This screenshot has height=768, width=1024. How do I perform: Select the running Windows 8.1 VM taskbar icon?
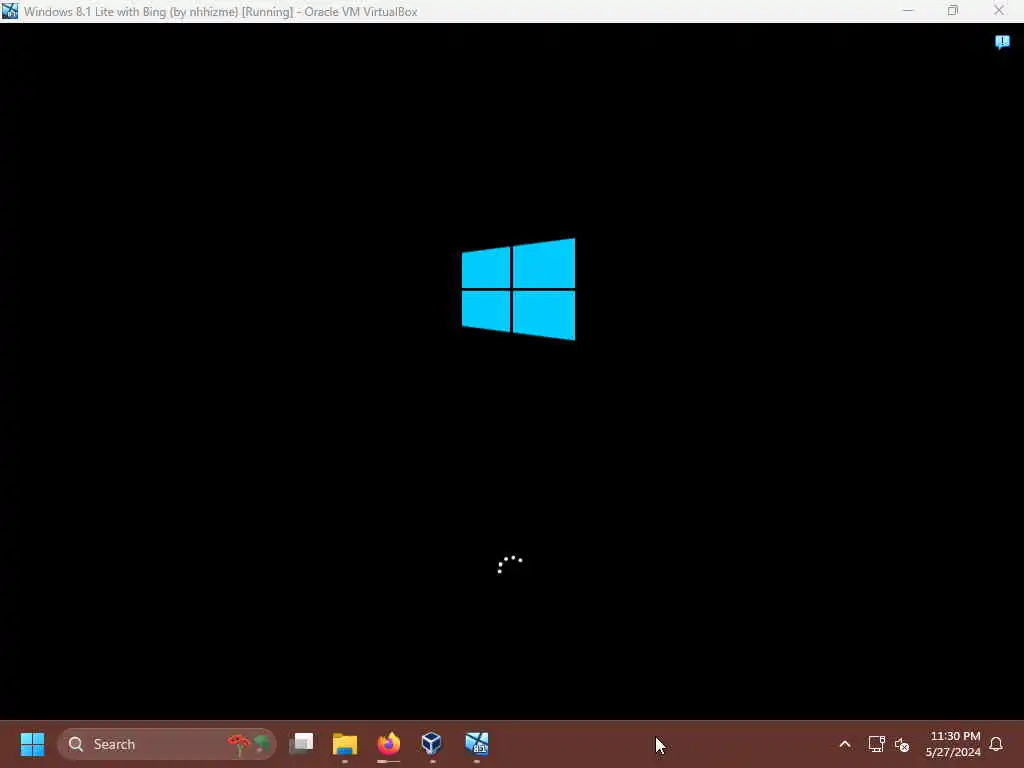[x=477, y=743]
